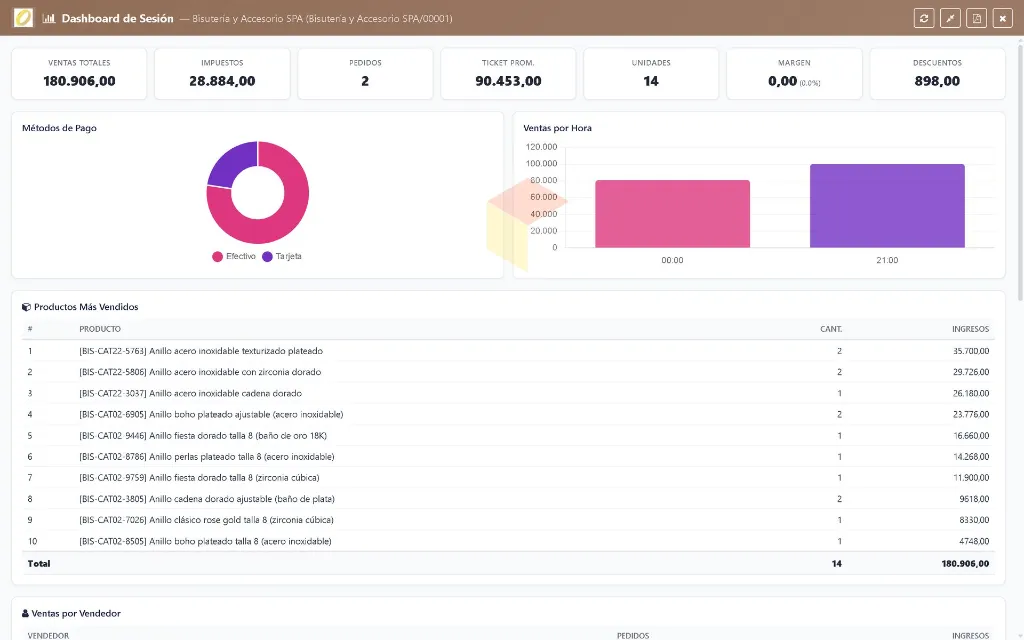Open the Pedidos card
This screenshot has height=640, width=1024.
(365, 74)
